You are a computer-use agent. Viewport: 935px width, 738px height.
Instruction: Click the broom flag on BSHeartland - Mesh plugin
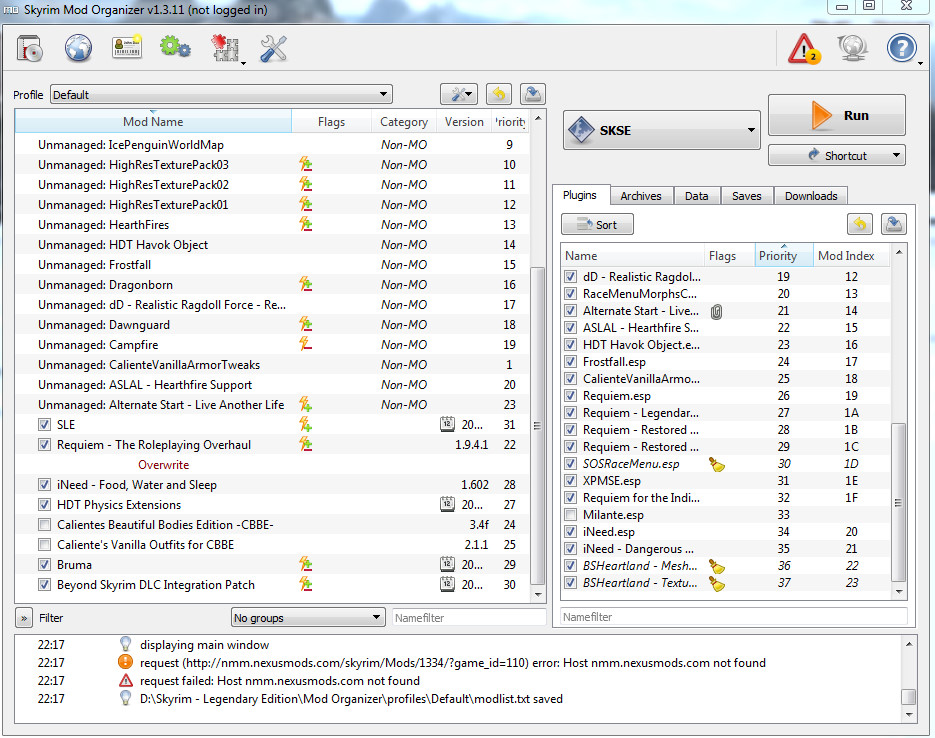[x=717, y=566]
